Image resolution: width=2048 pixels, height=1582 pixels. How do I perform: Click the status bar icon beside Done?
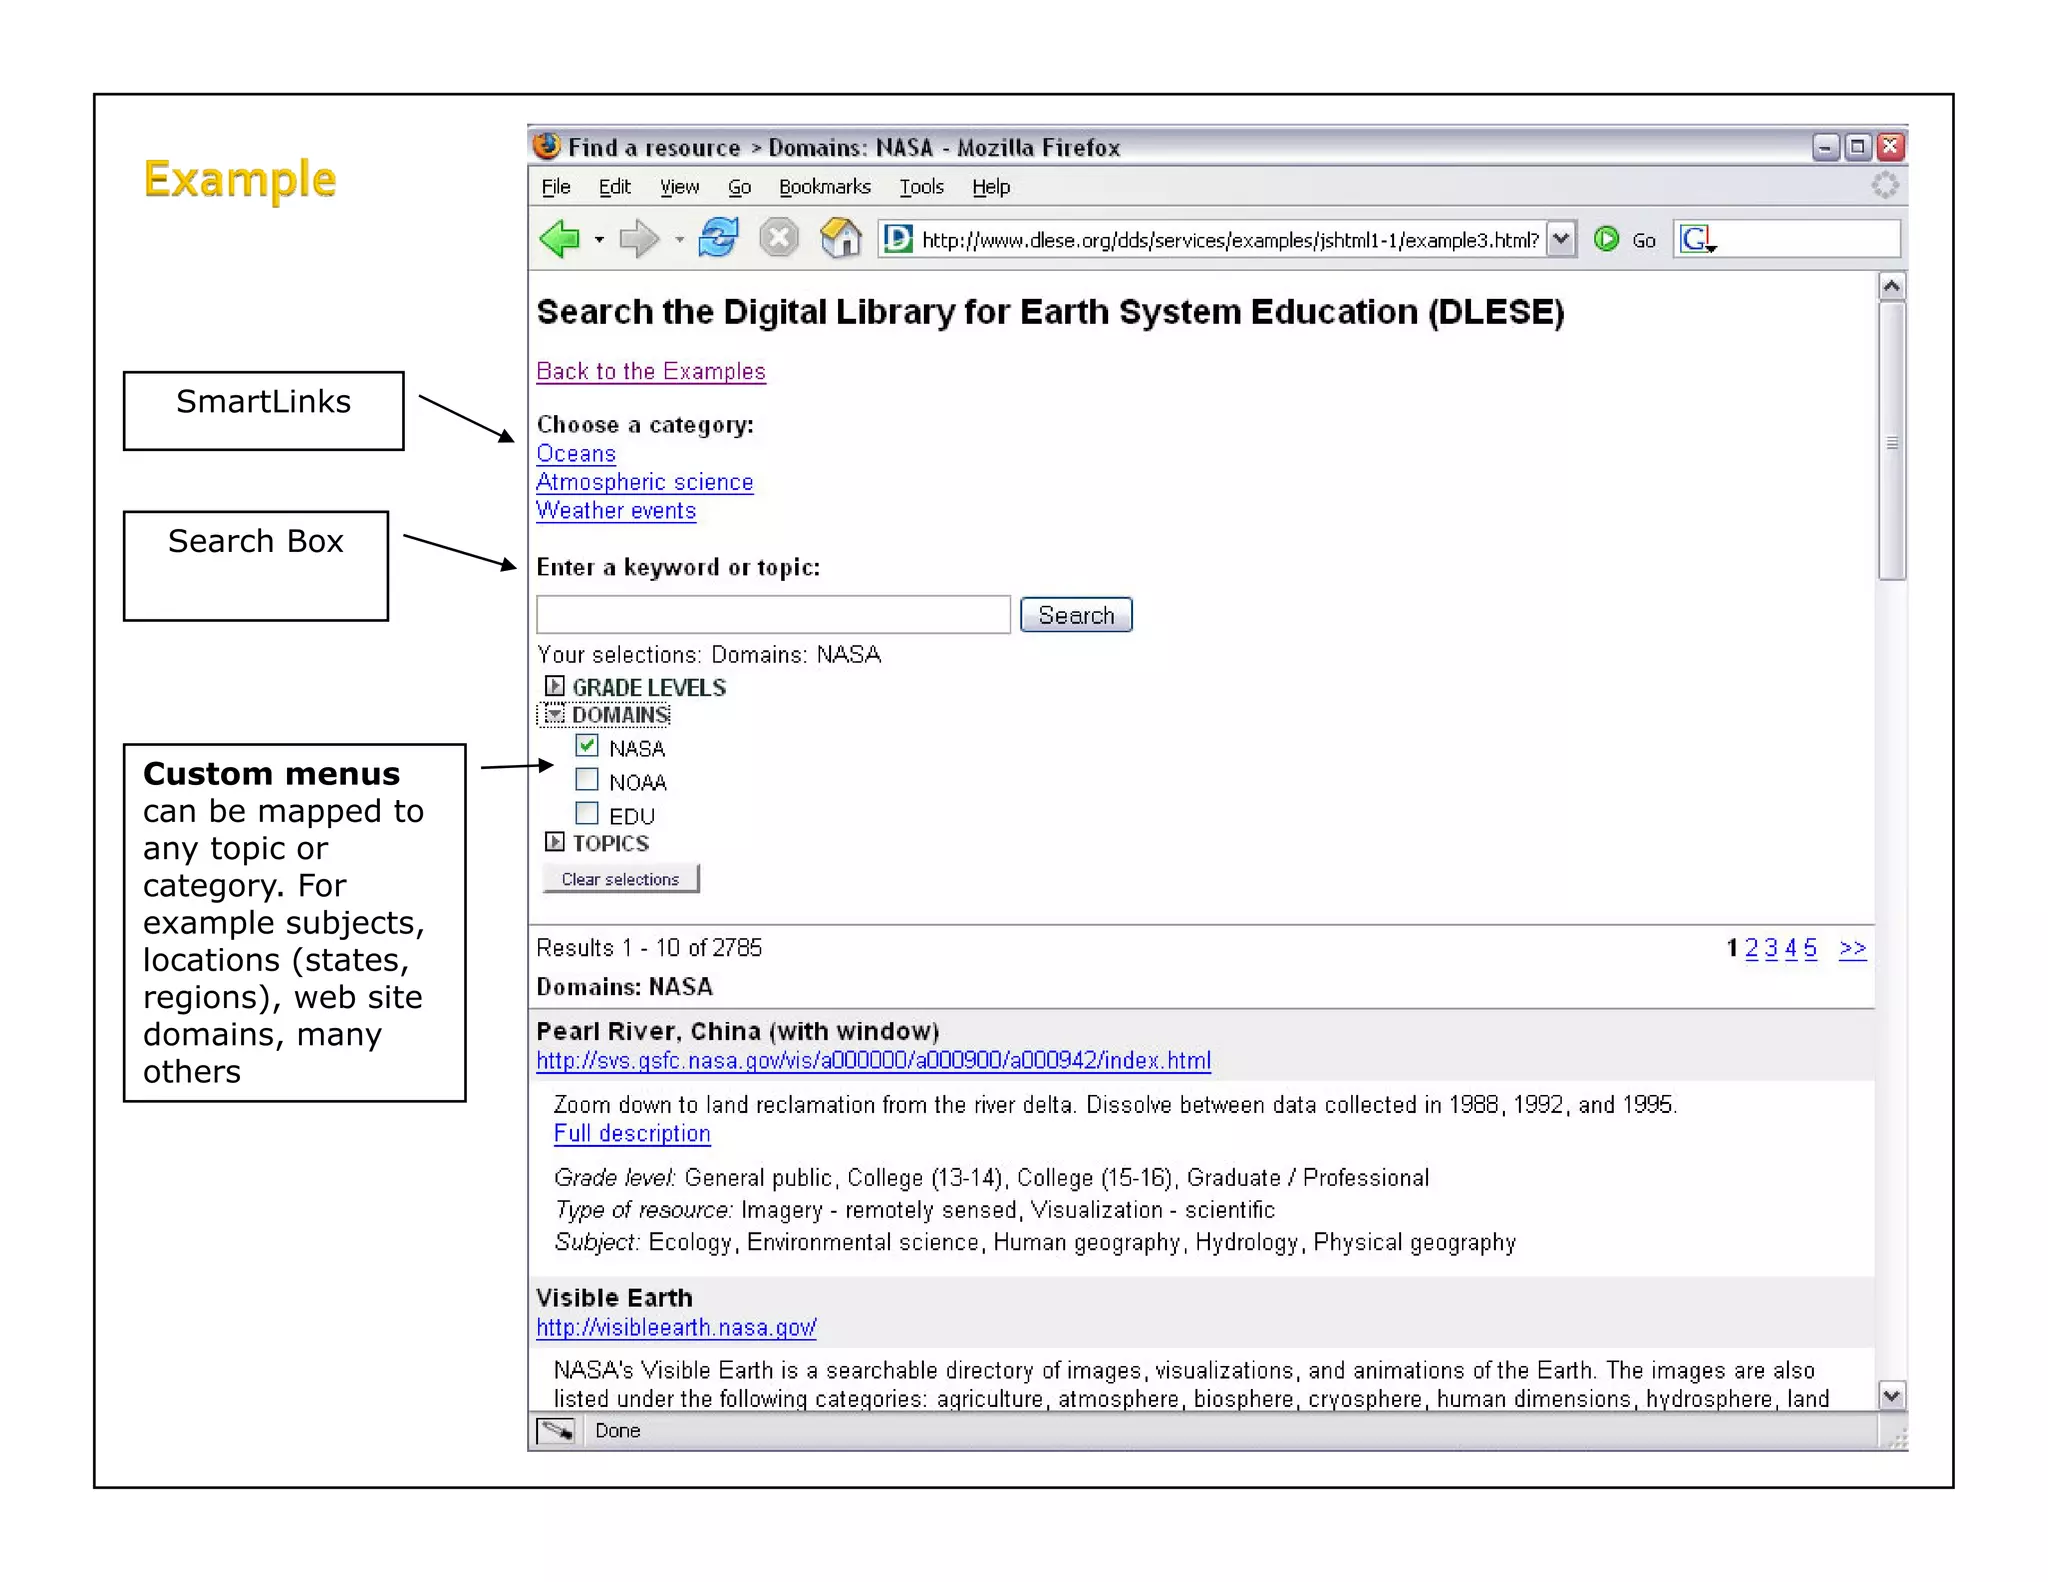click(x=556, y=1431)
